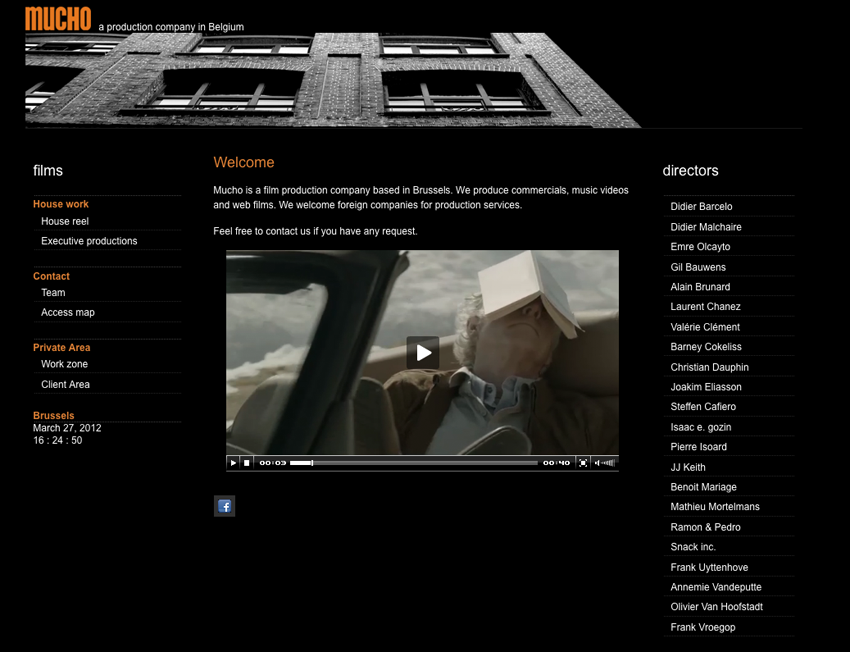850x652 pixels.
Task: Toggle fullscreen mode on the video player
Action: click(x=583, y=463)
